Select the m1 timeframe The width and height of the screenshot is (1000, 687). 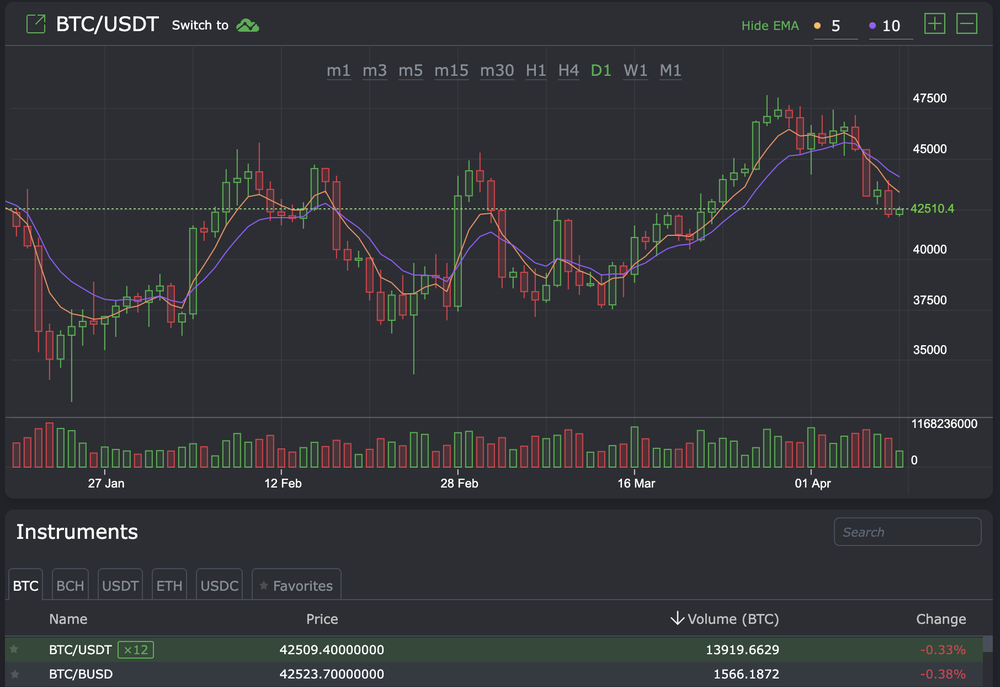coord(339,70)
